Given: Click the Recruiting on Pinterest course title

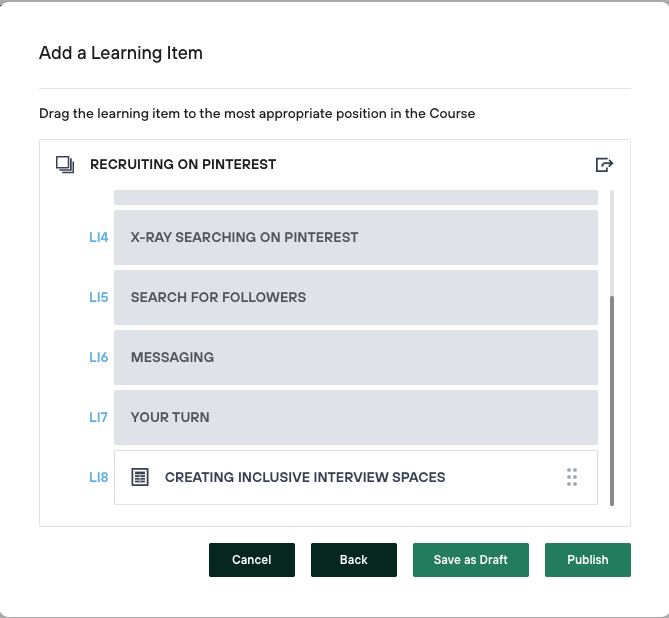Looking at the screenshot, I should click(183, 165).
